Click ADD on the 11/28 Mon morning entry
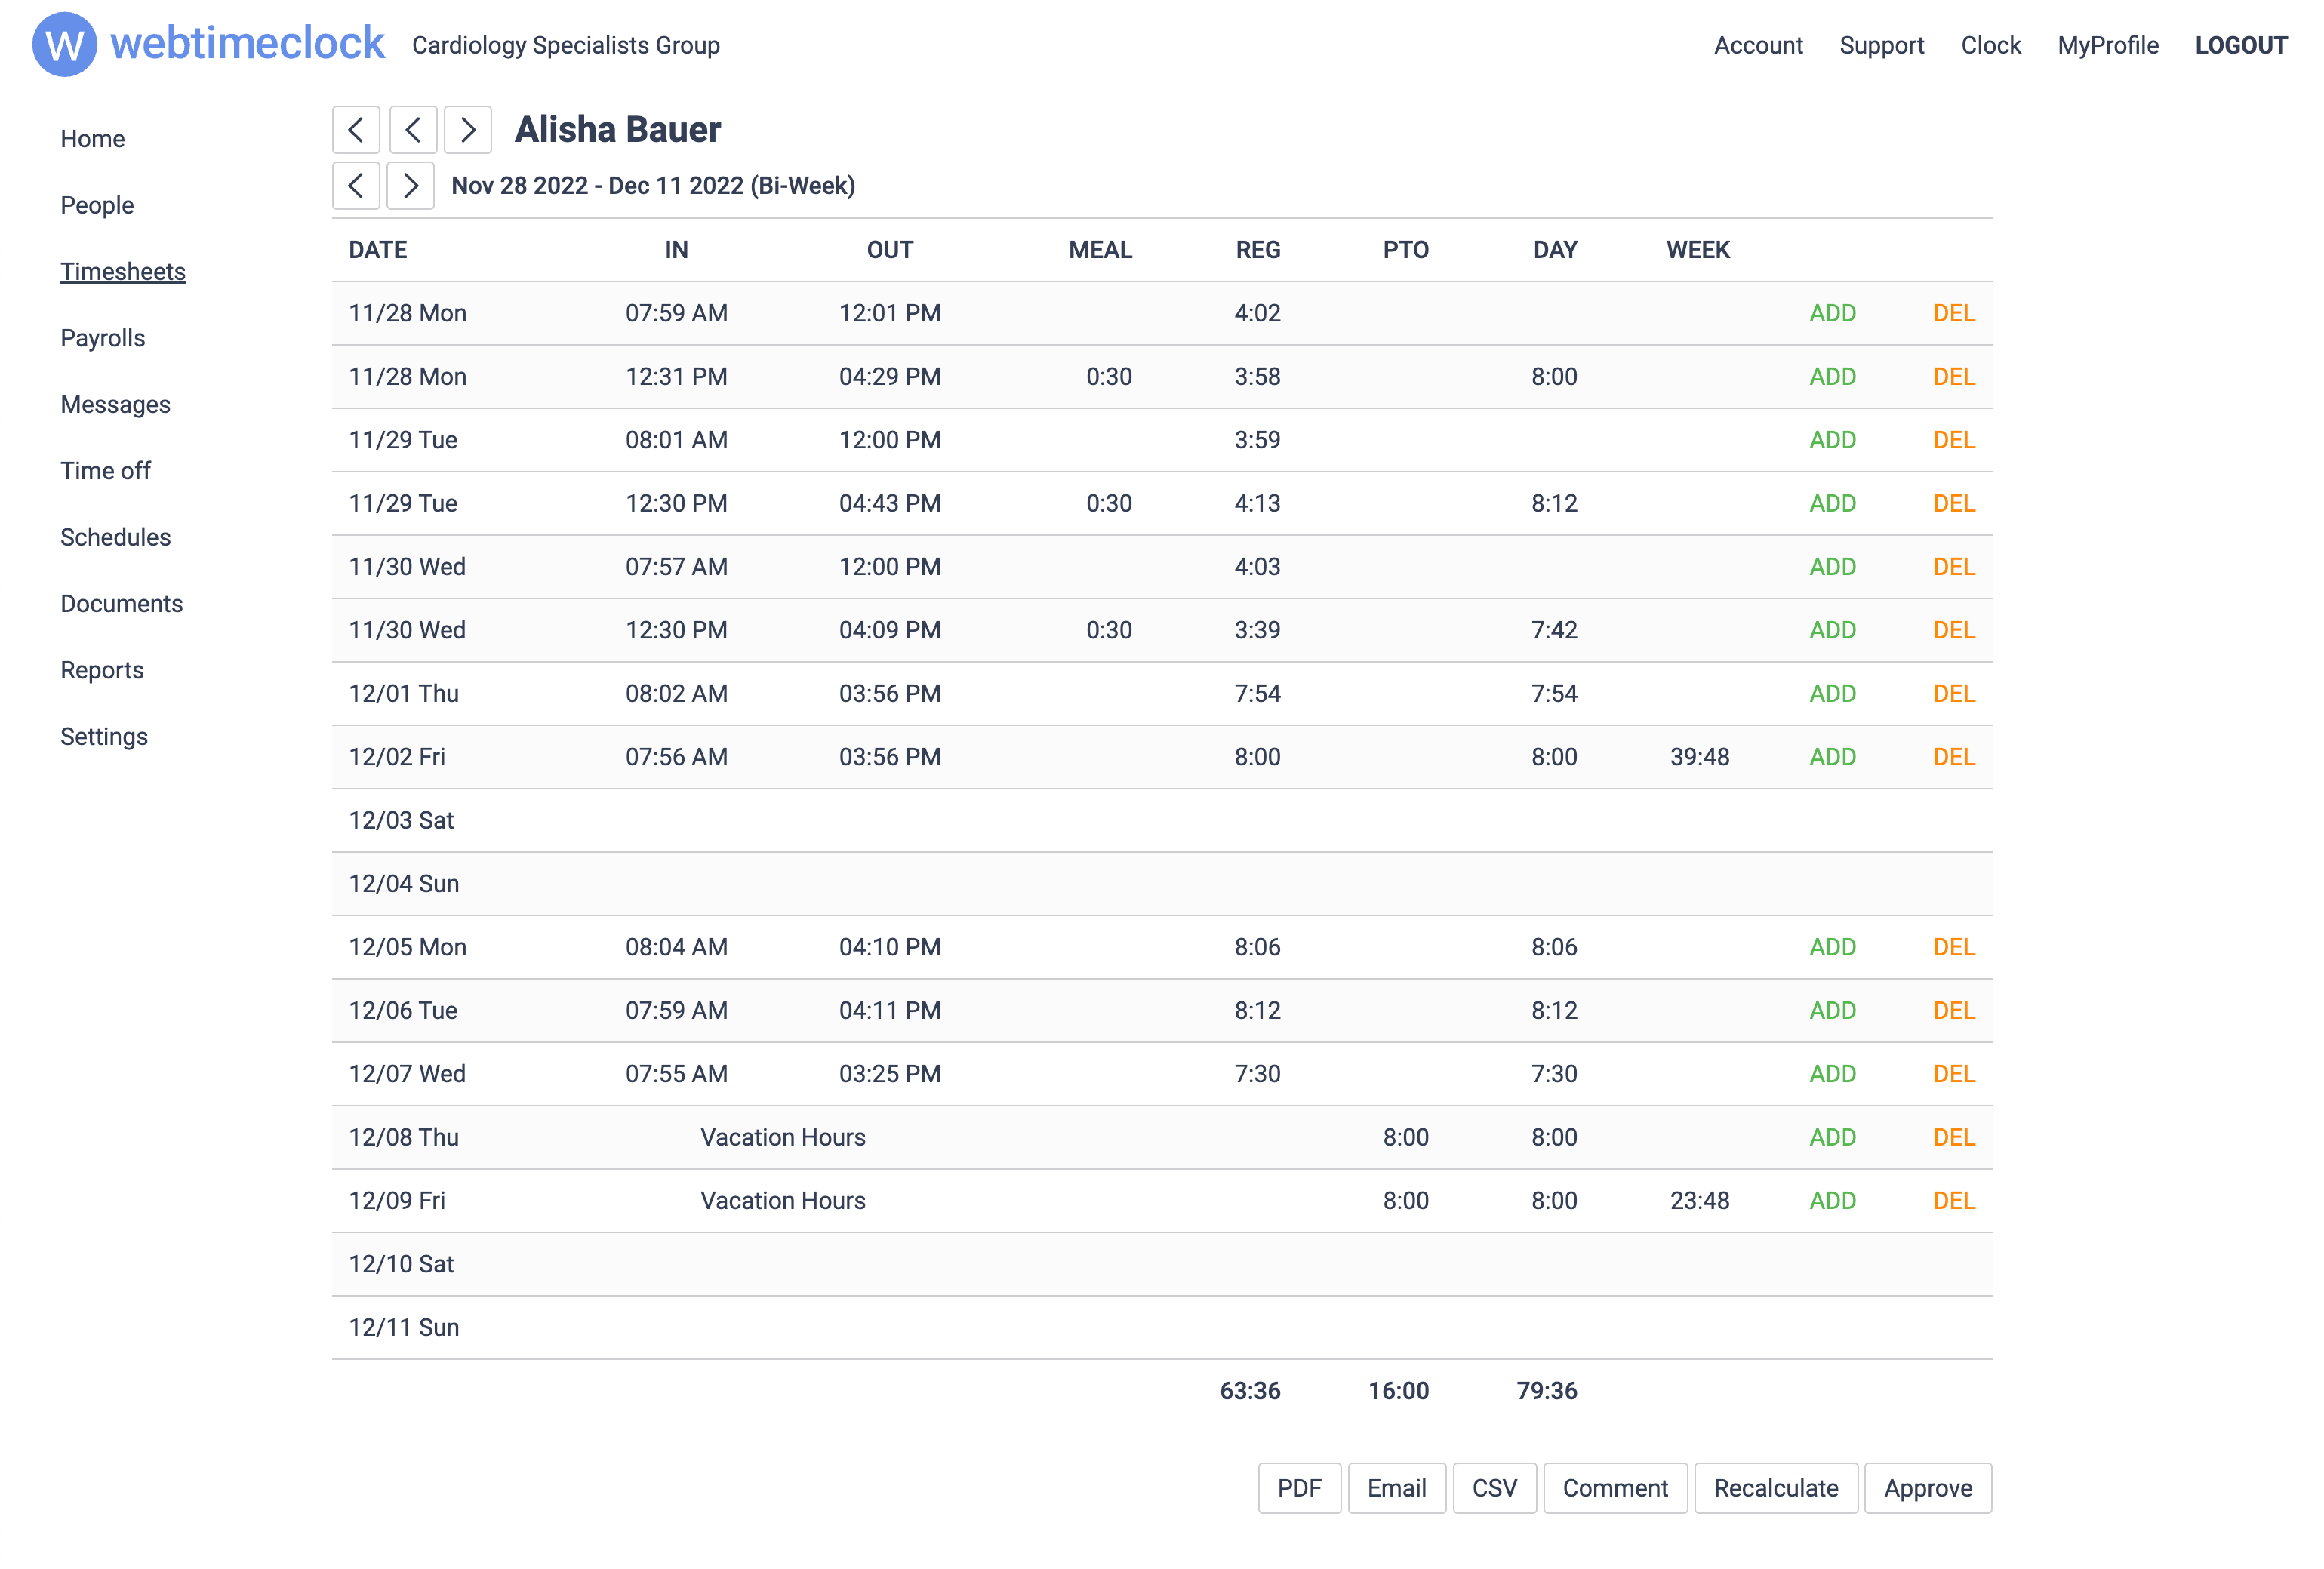Image resolution: width=2324 pixels, height=1569 pixels. (x=1832, y=313)
